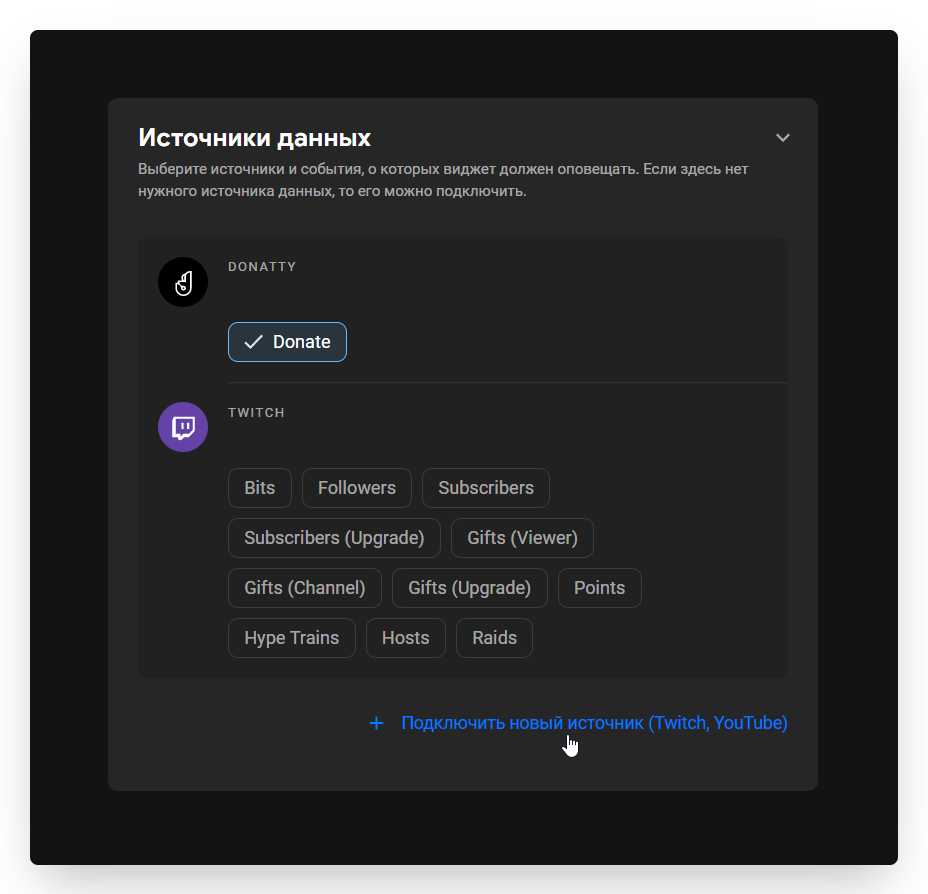Screen dimensions: 928x894
Task: Click the Источники данных heading
Action: (x=254, y=138)
